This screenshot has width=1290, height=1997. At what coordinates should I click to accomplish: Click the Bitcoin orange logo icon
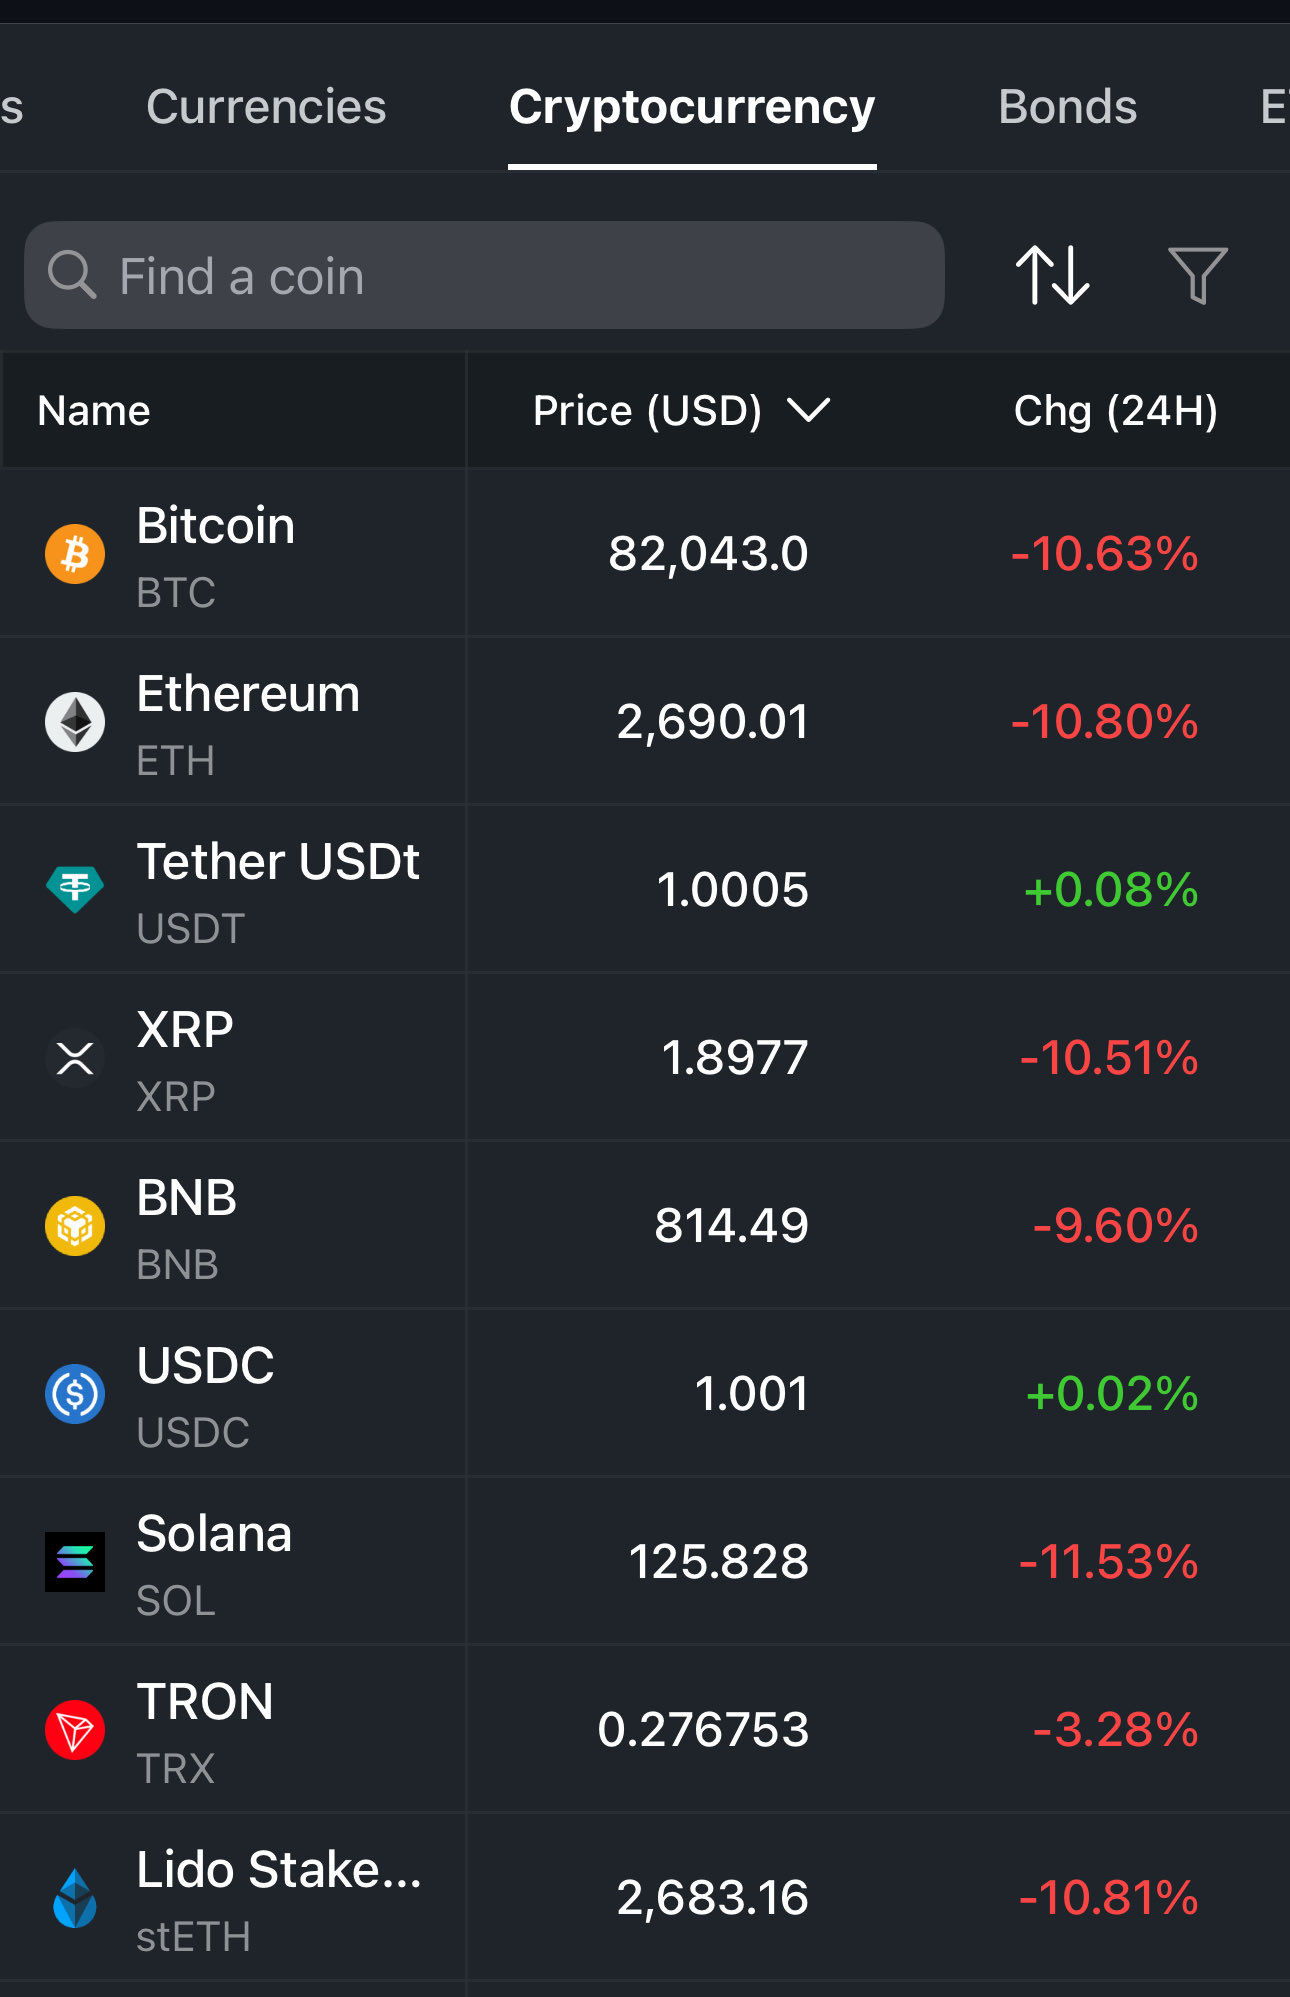pyautogui.click(x=75, y=554)
